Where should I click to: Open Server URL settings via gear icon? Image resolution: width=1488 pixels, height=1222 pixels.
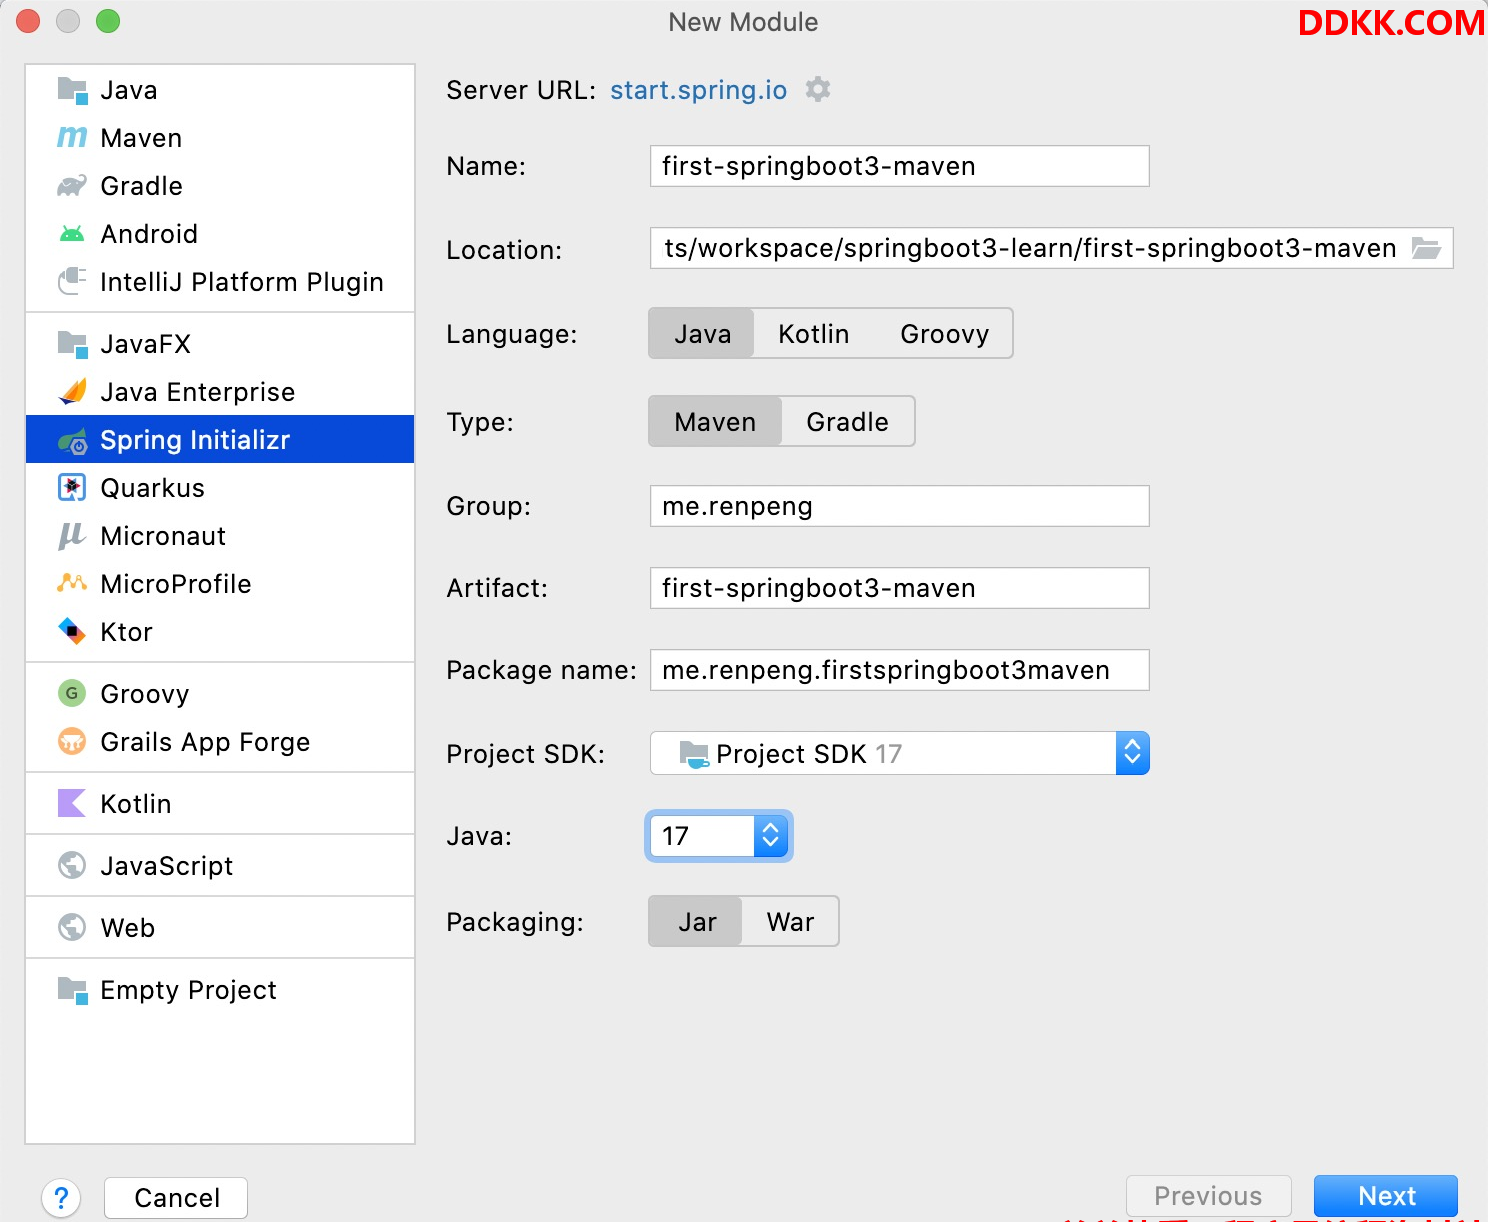817,89
